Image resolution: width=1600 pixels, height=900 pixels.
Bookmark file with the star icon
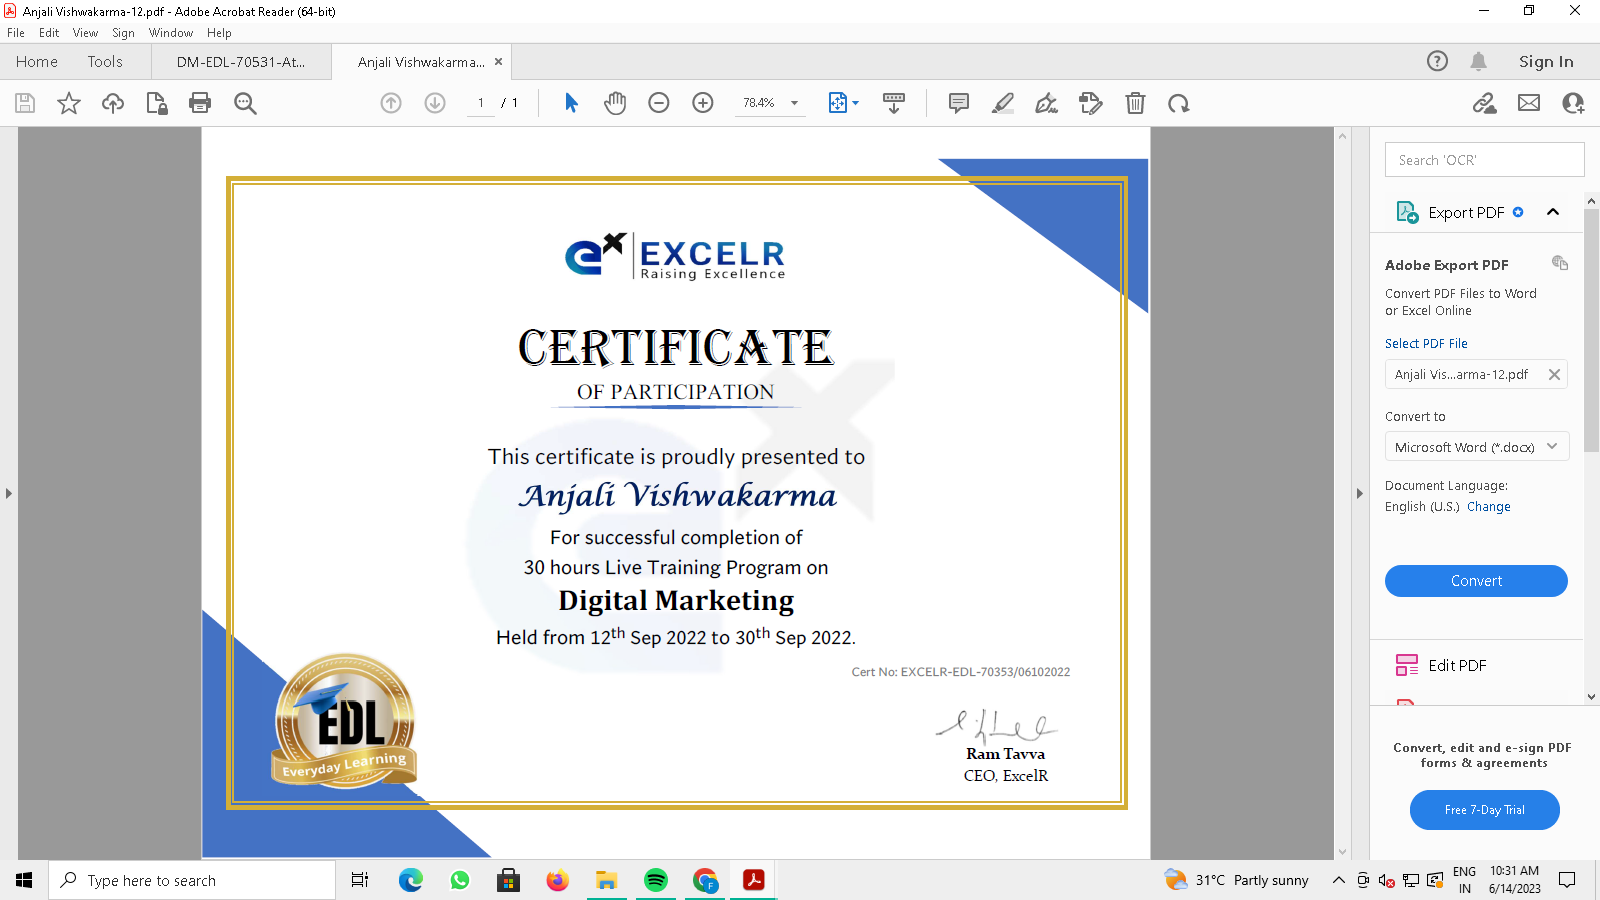[69, 103]
